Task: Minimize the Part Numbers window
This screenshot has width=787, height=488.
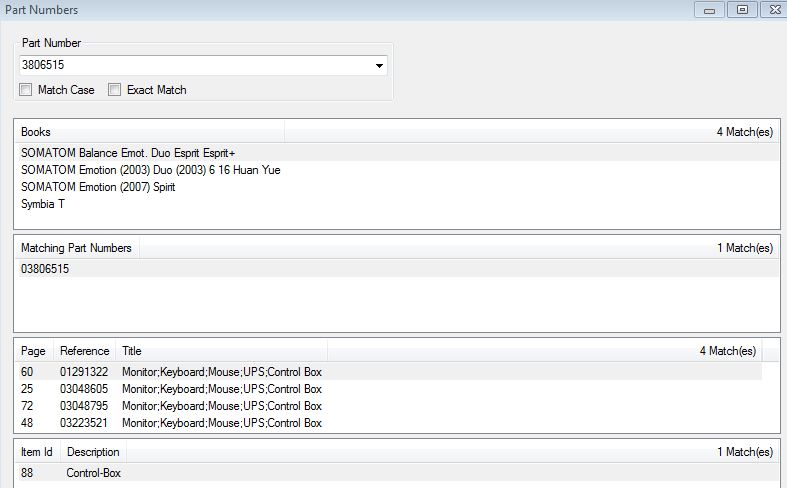Action: pos(709,10)
